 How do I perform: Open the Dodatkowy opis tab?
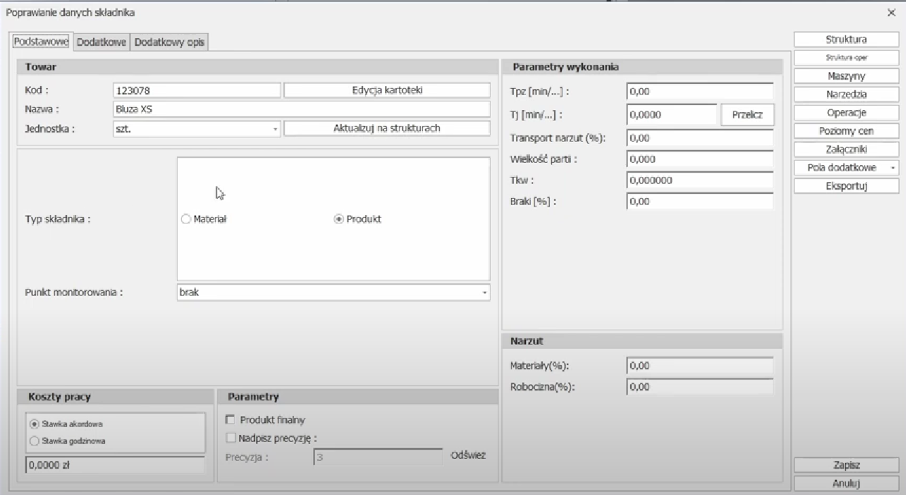click(169, 41)
